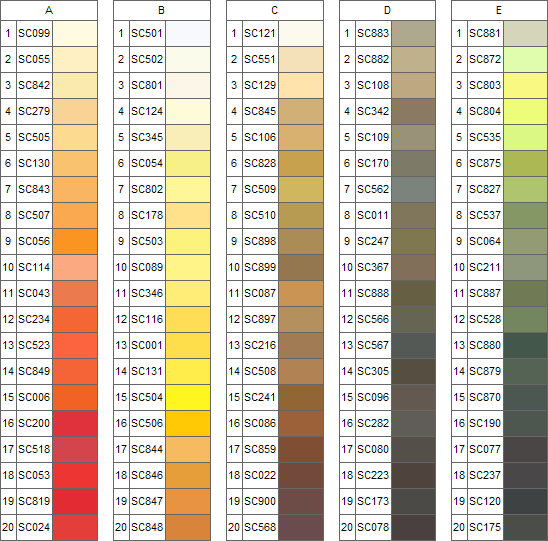Pick the olive SC875 color swatch
Image resolution: width=548 pixels, height=541 pixels.
[x=526, y=163]
